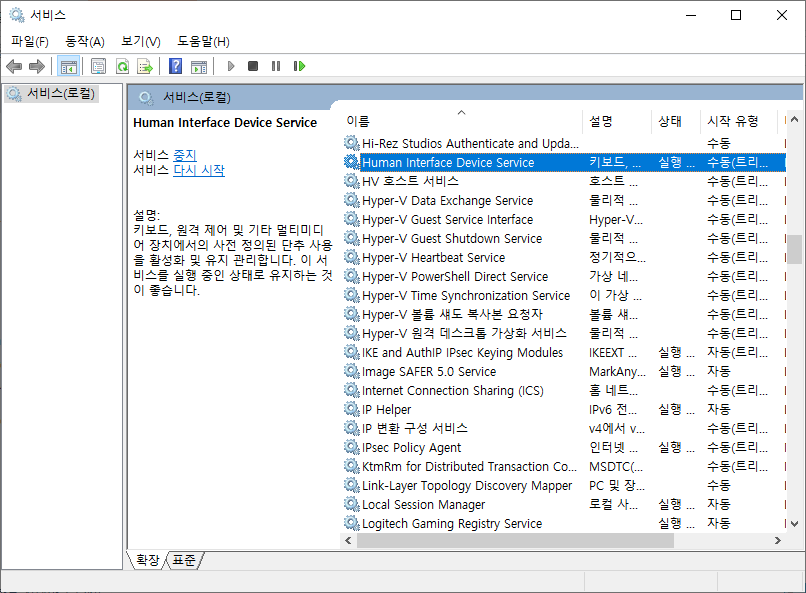806x593 pixels.
Task: Click gear icon of KtmRm for Distributed Transaction
Action: [x=352, y=467]
